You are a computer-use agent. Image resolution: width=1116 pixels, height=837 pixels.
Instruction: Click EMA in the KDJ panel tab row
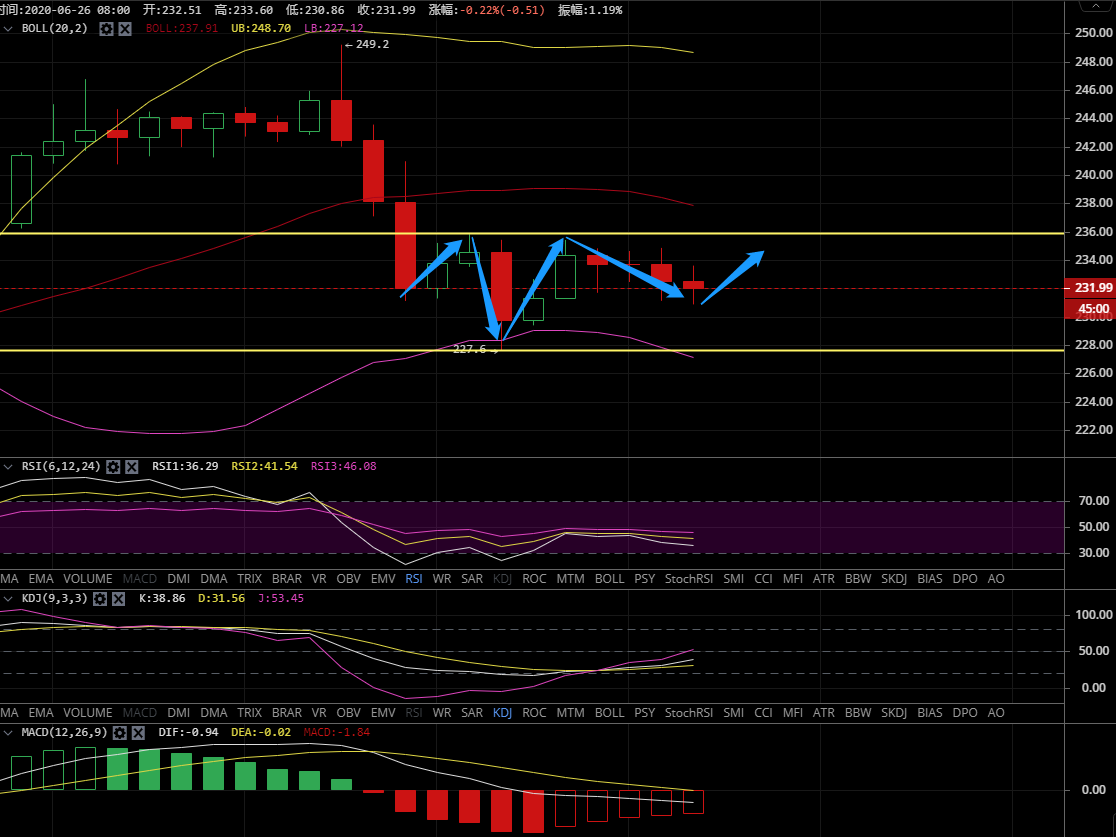point(41,713)
